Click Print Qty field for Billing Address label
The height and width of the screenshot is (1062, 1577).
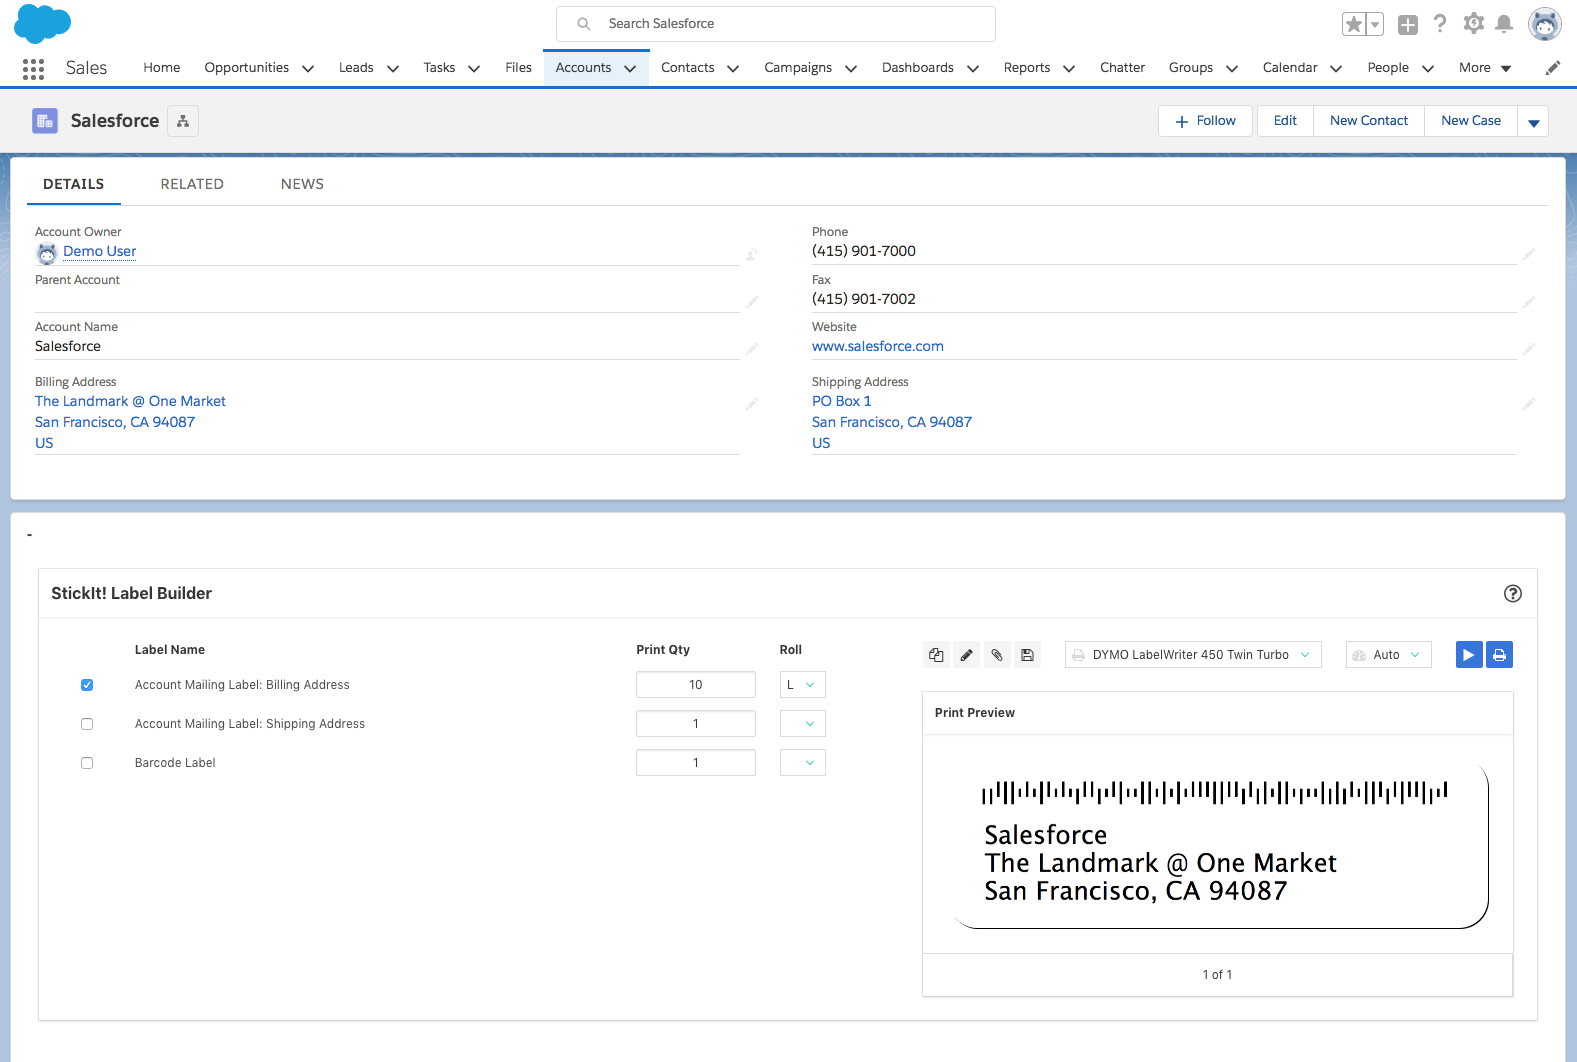coord(696,685)
